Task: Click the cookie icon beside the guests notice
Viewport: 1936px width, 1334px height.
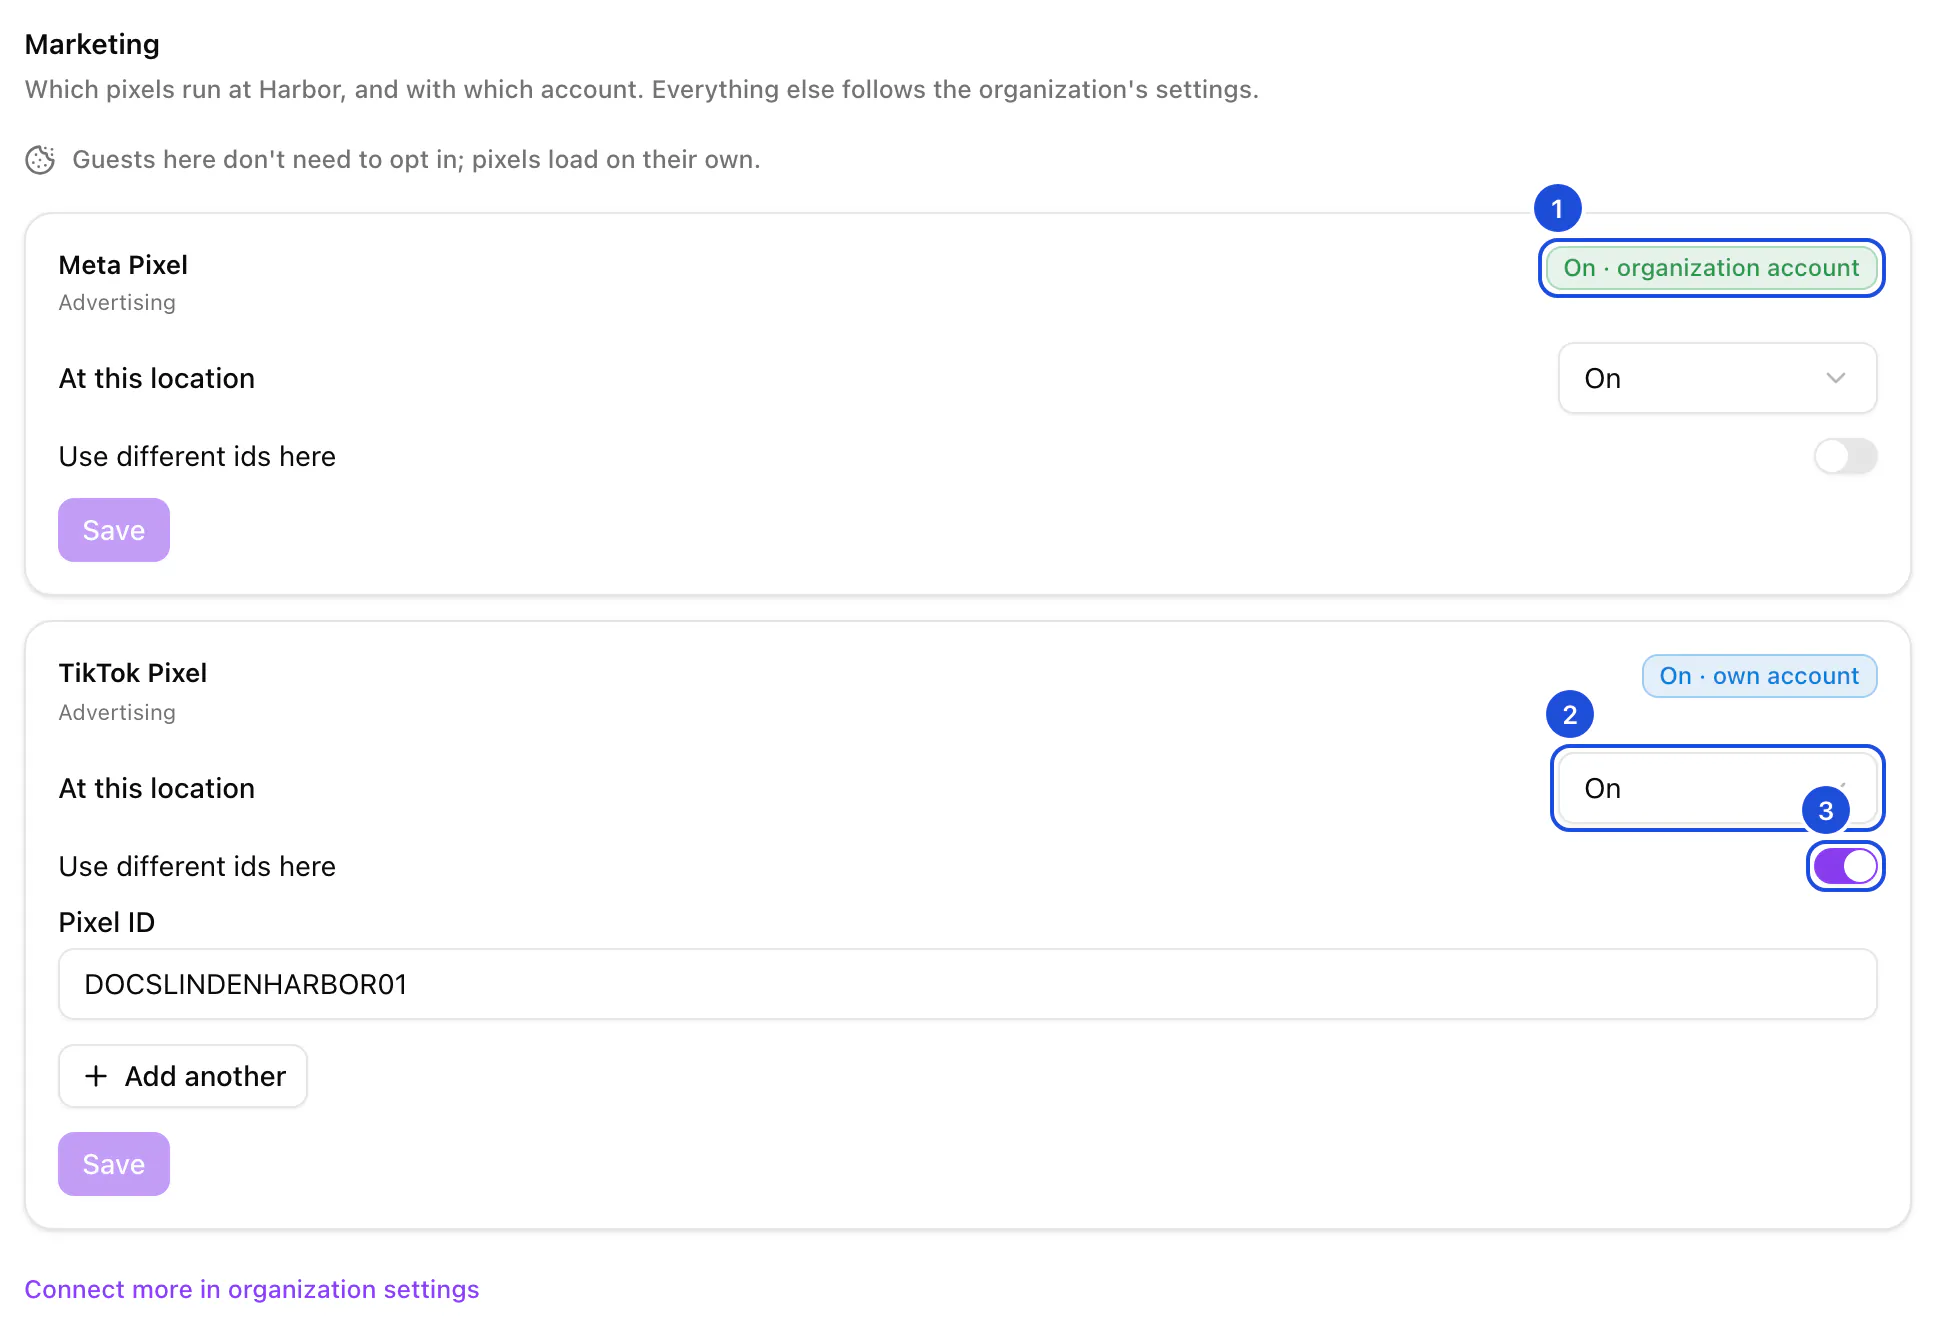Action: 40,160
